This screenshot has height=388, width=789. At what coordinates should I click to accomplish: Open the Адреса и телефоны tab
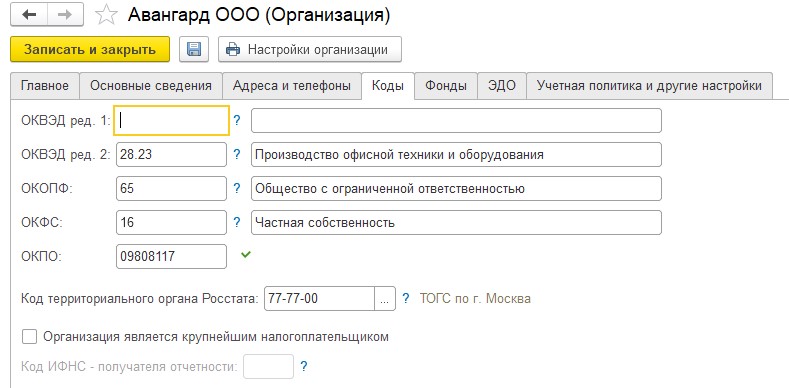tap(292, 86)
